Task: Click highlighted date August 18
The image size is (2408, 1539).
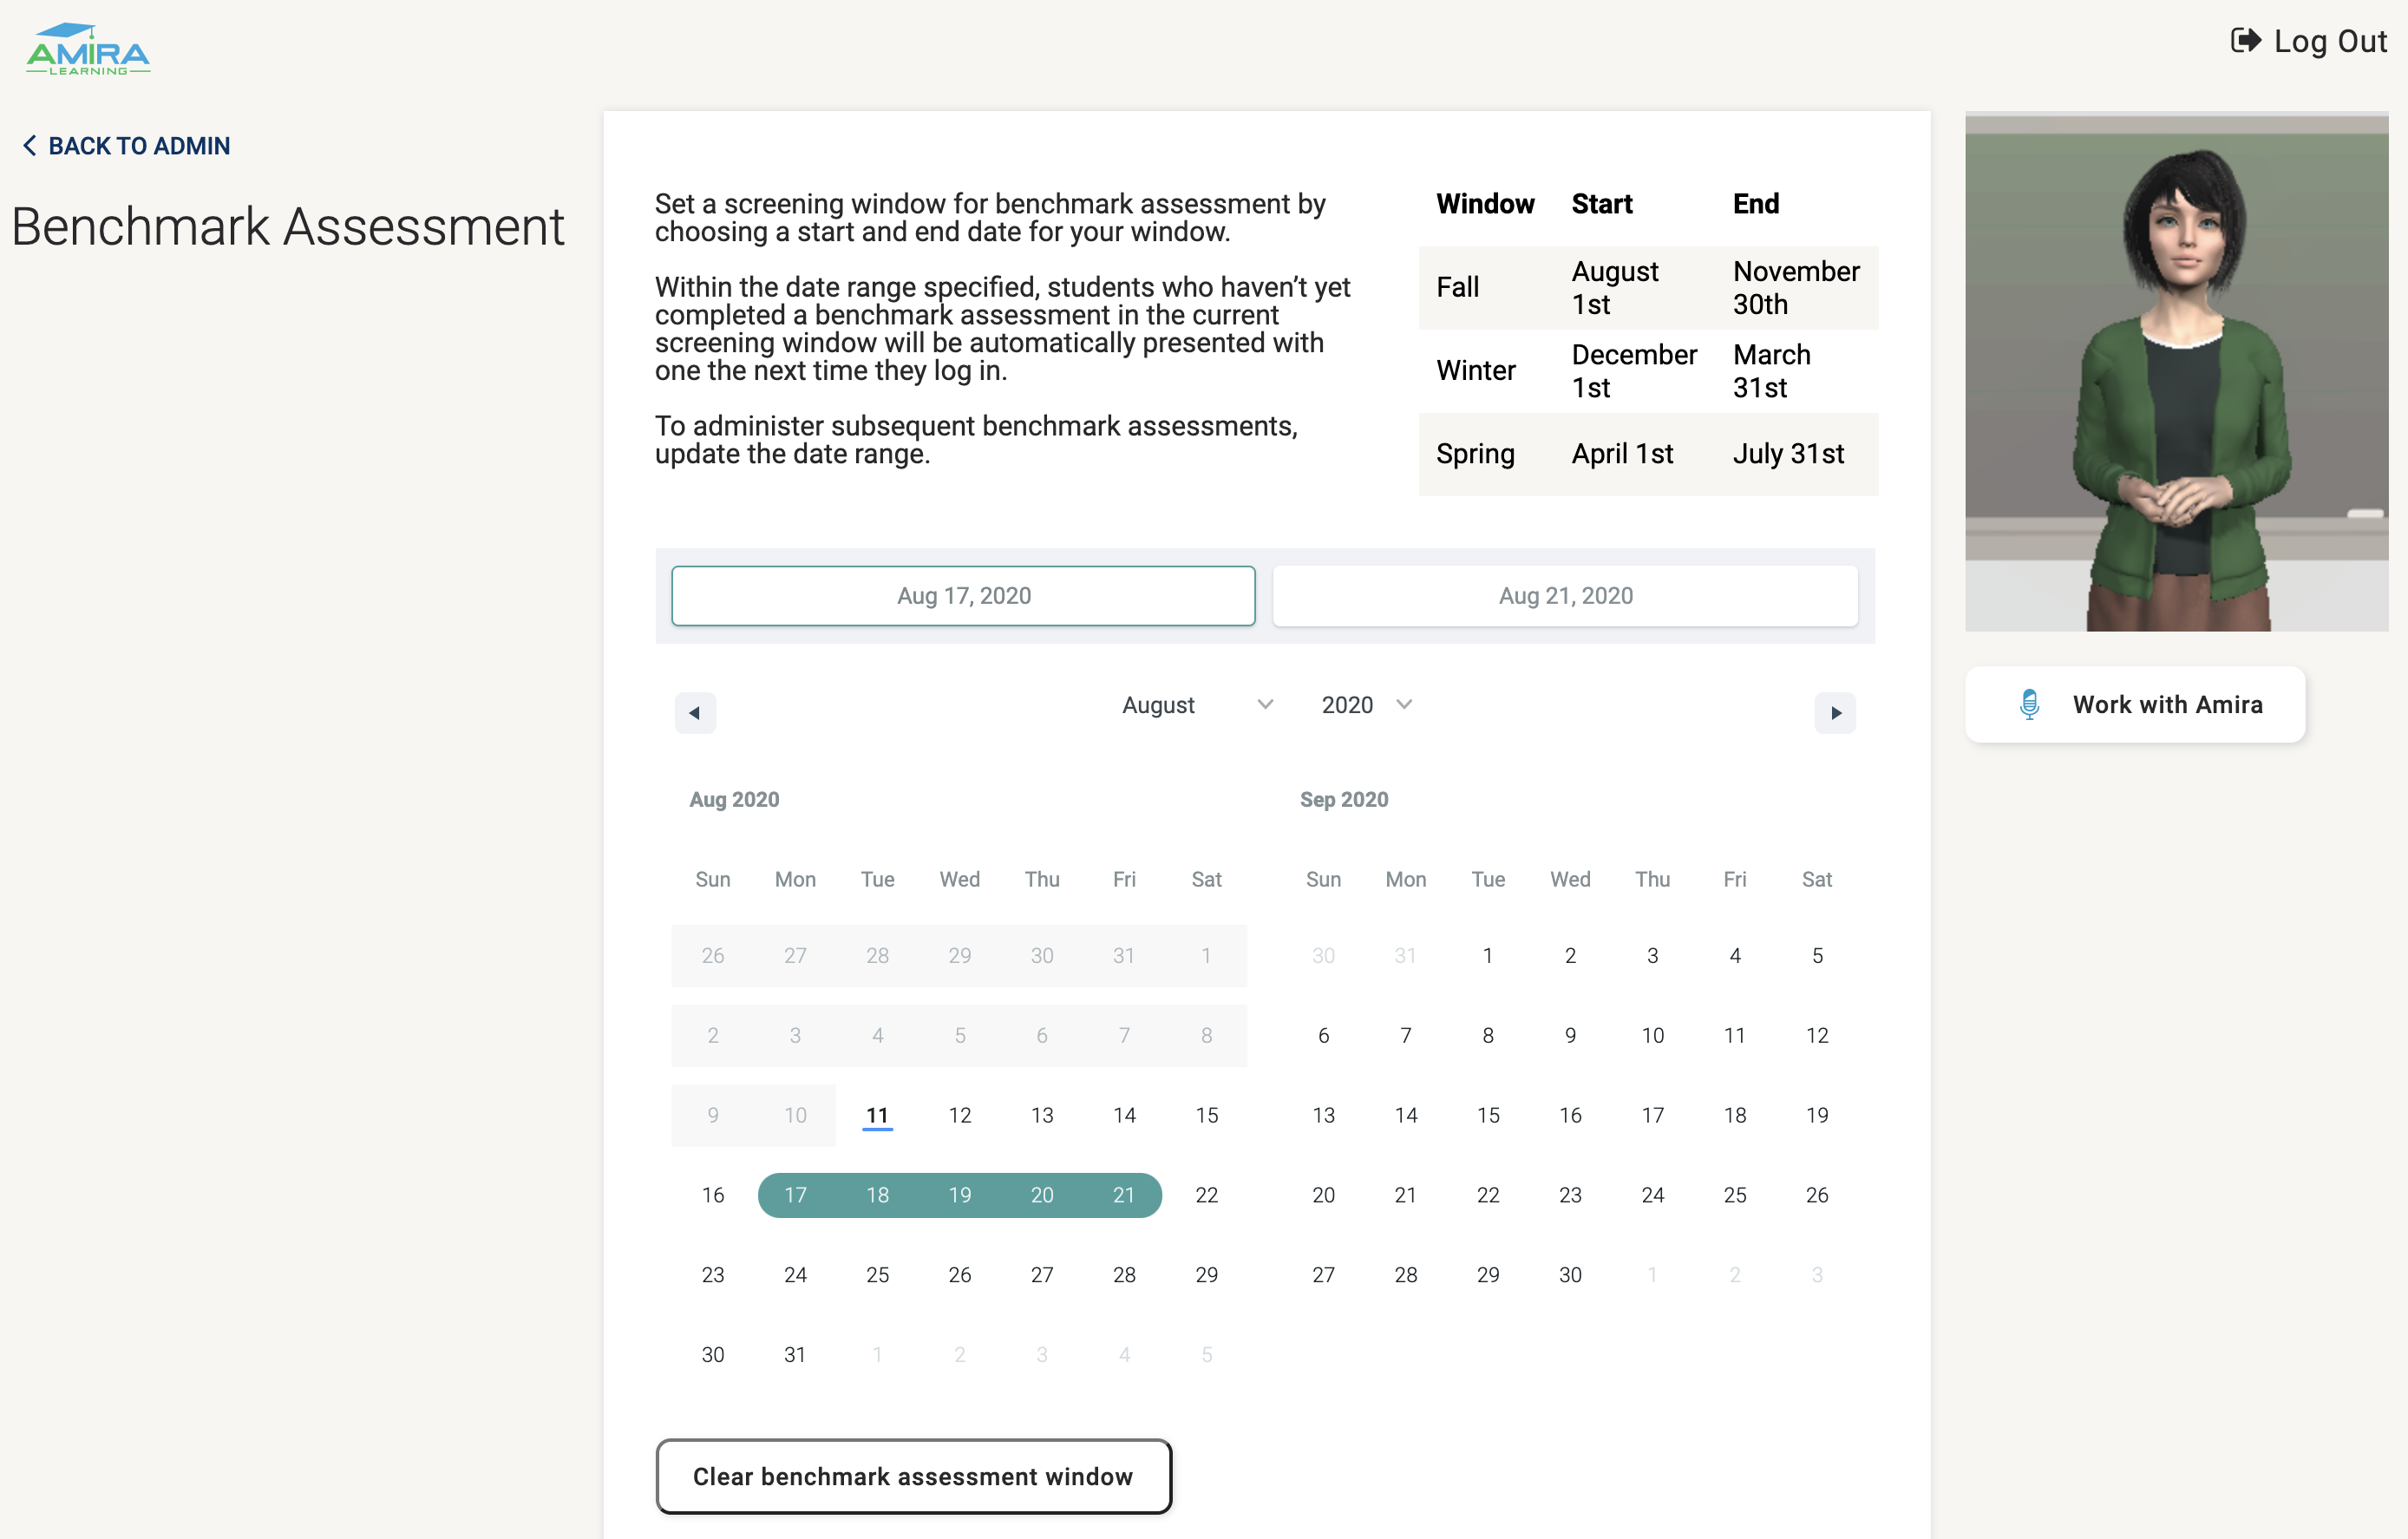Action: (877, 1195)
